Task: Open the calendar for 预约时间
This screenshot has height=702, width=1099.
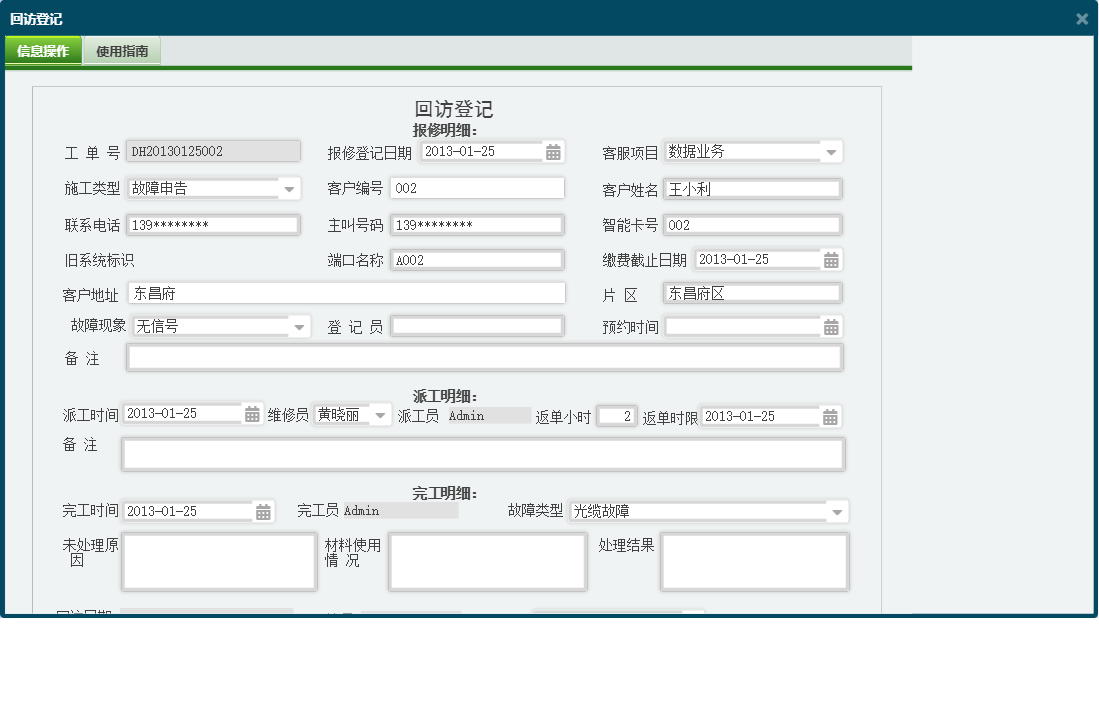Action: [x=830, y=326]
